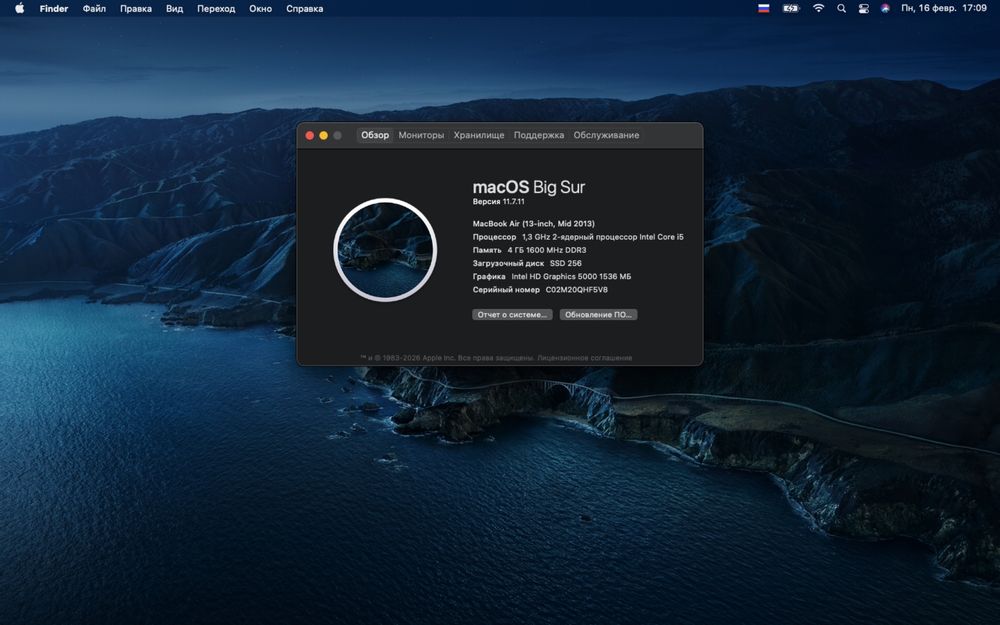Click the Версия 11.7.11 text
The image size is (1000, 625).
point(498,202)
